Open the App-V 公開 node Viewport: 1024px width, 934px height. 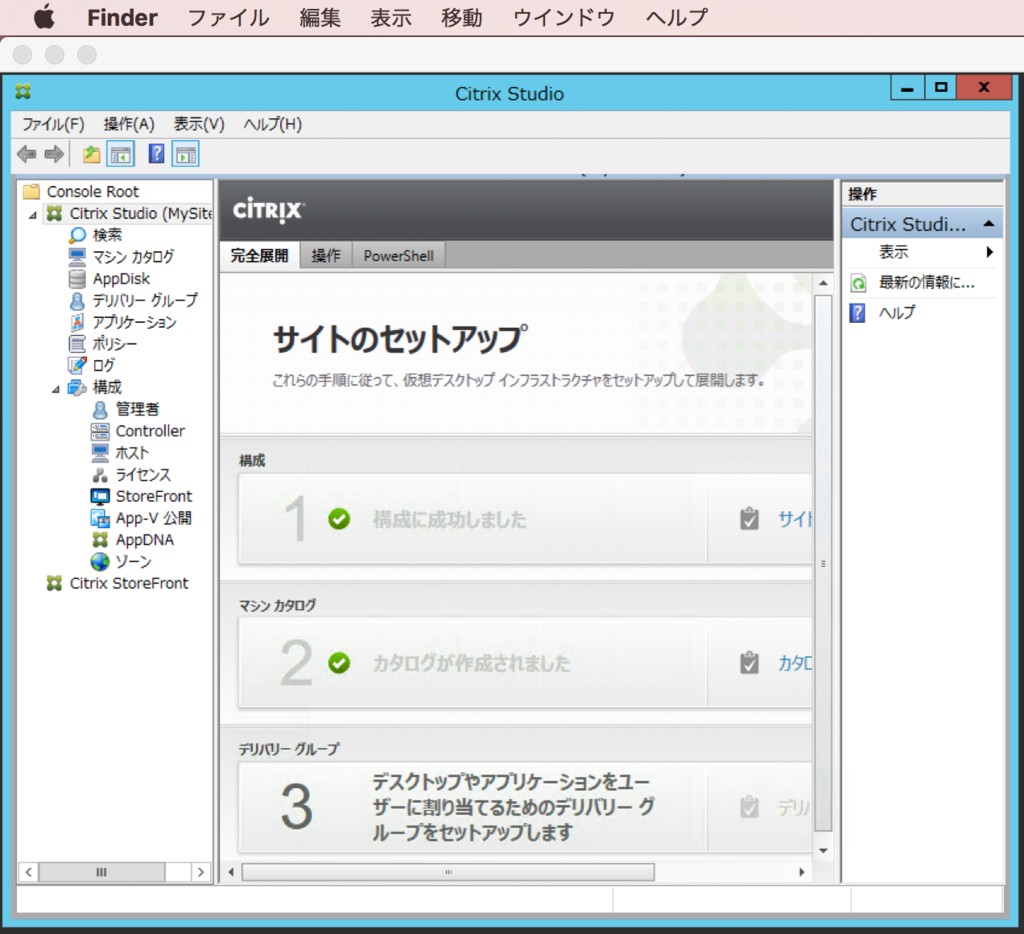click(x=153, y=518)
